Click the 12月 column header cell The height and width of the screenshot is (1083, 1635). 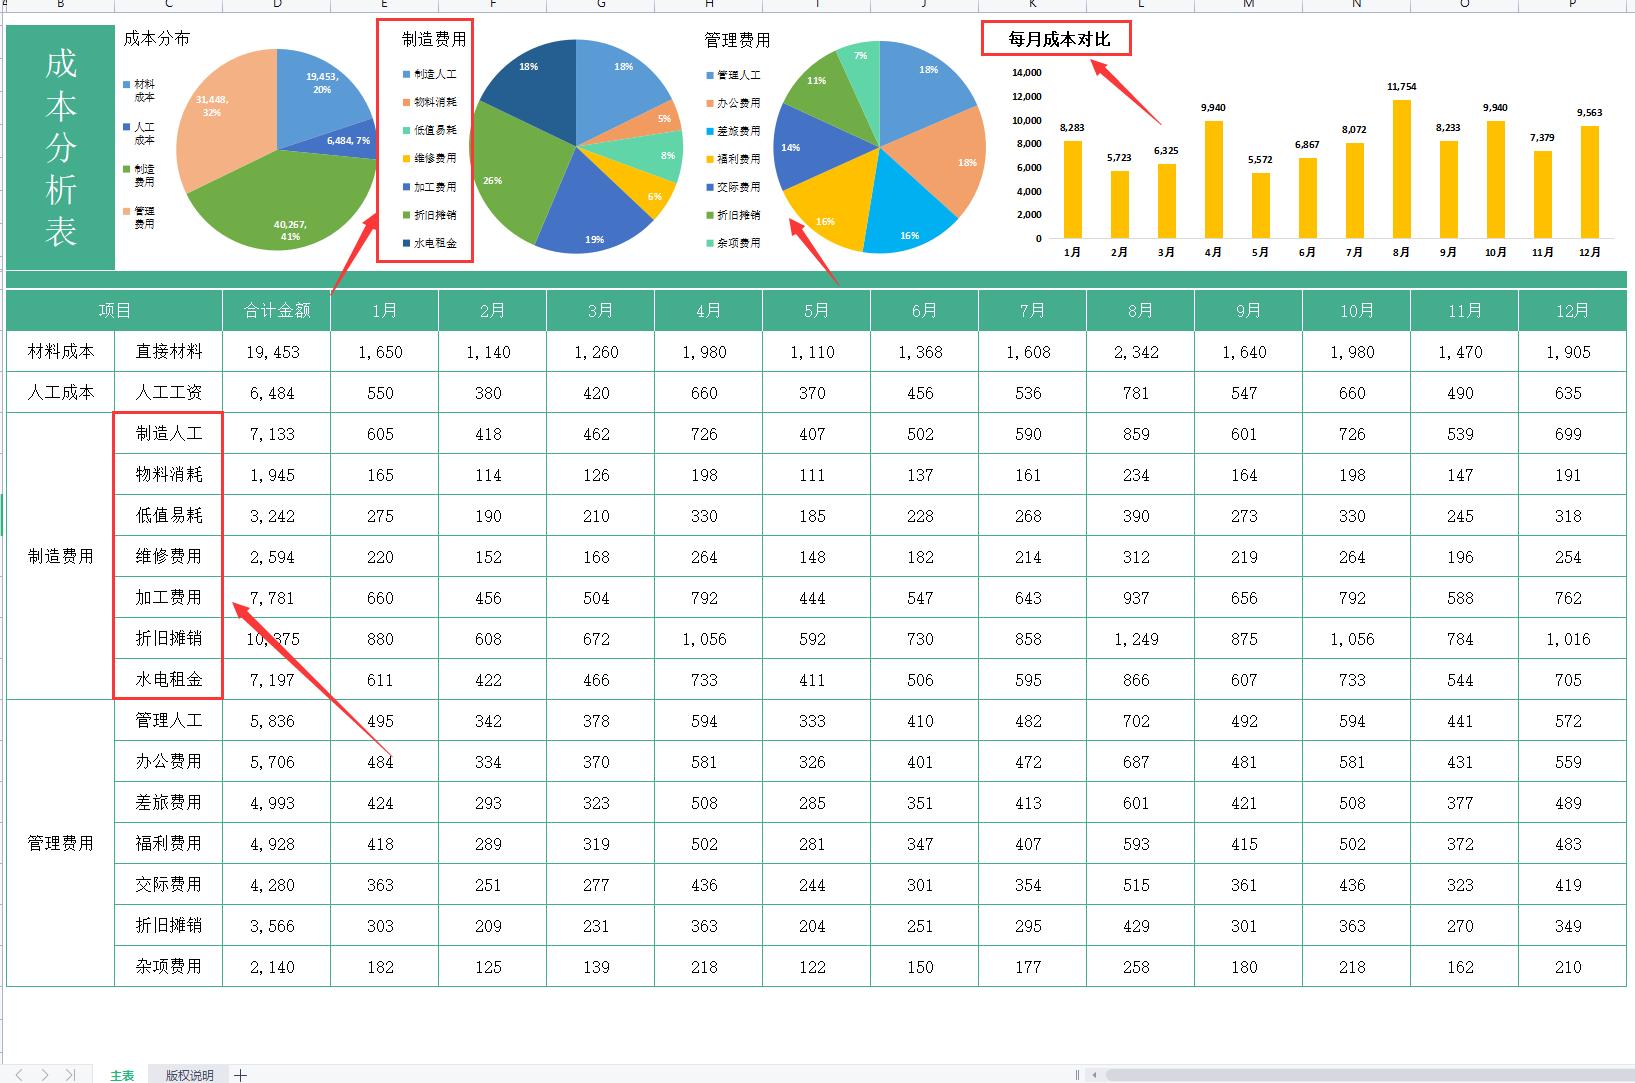tap(1572, 311)
